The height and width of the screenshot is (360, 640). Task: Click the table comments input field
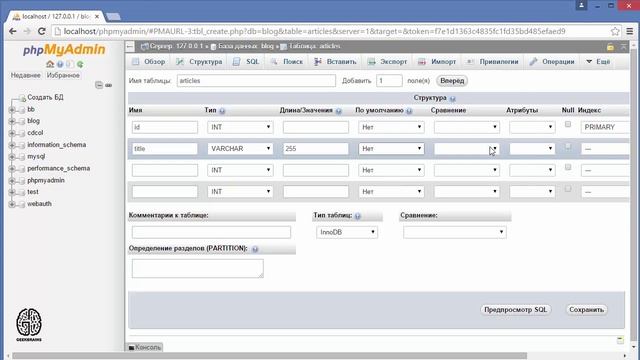211,232
